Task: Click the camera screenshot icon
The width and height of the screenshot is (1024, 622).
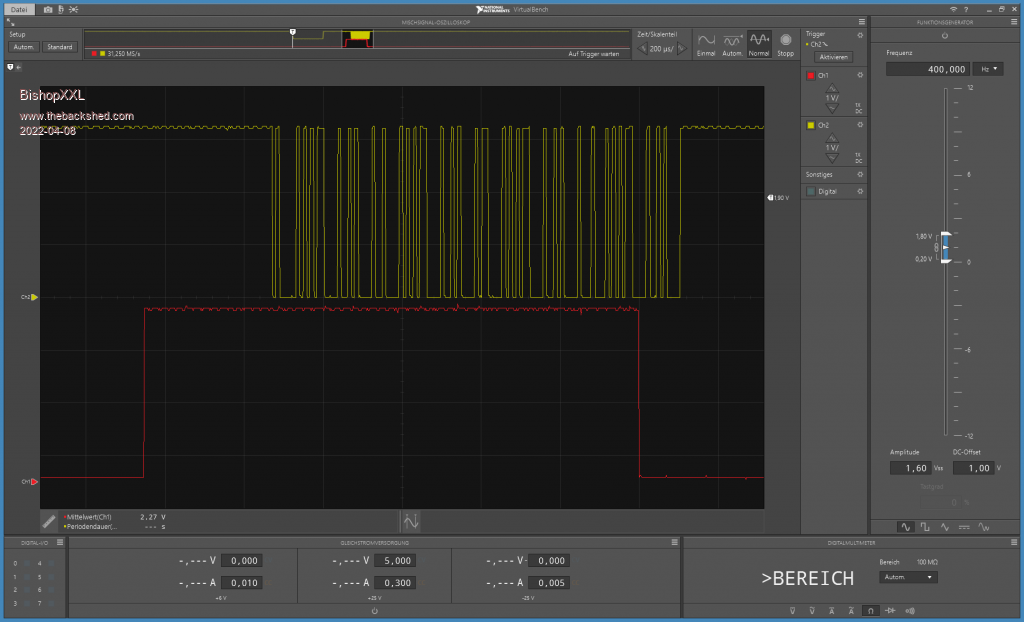Action: point(47,9)
